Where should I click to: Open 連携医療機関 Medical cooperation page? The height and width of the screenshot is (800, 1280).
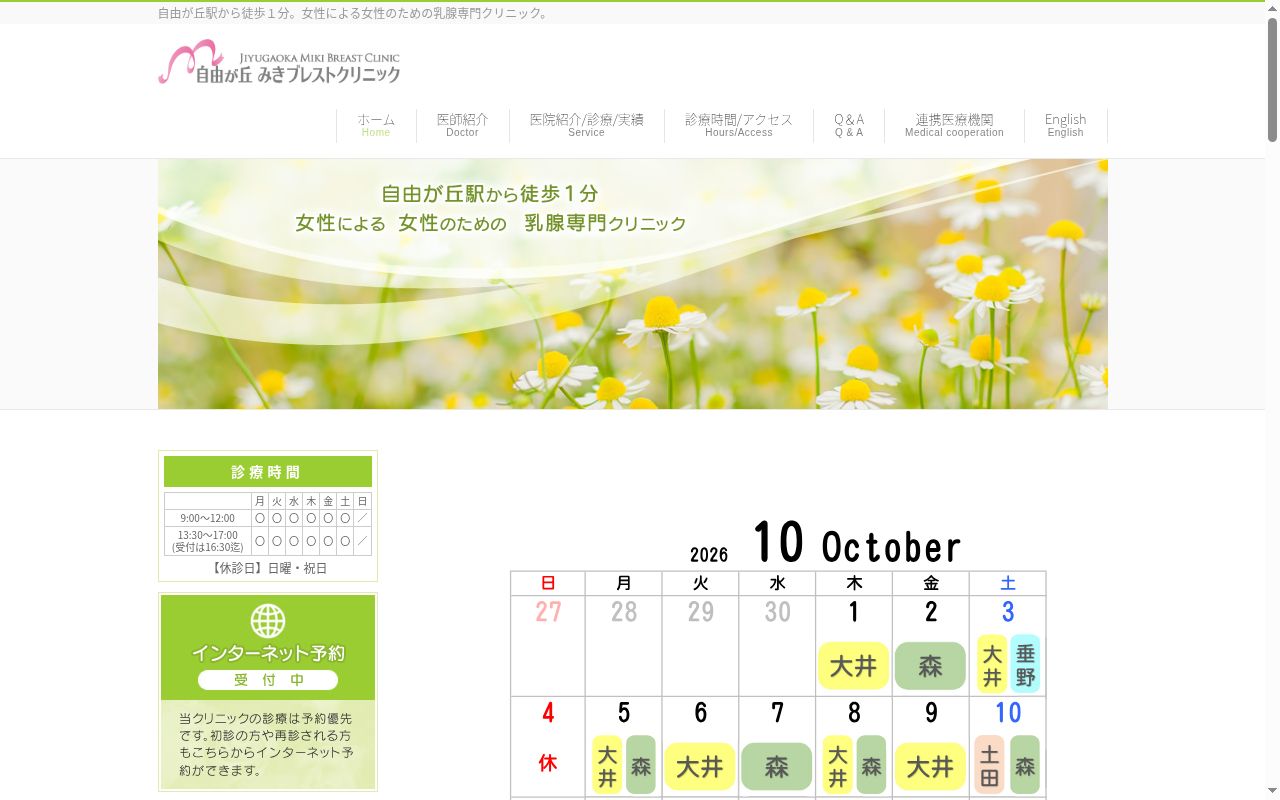click(954, 125)
